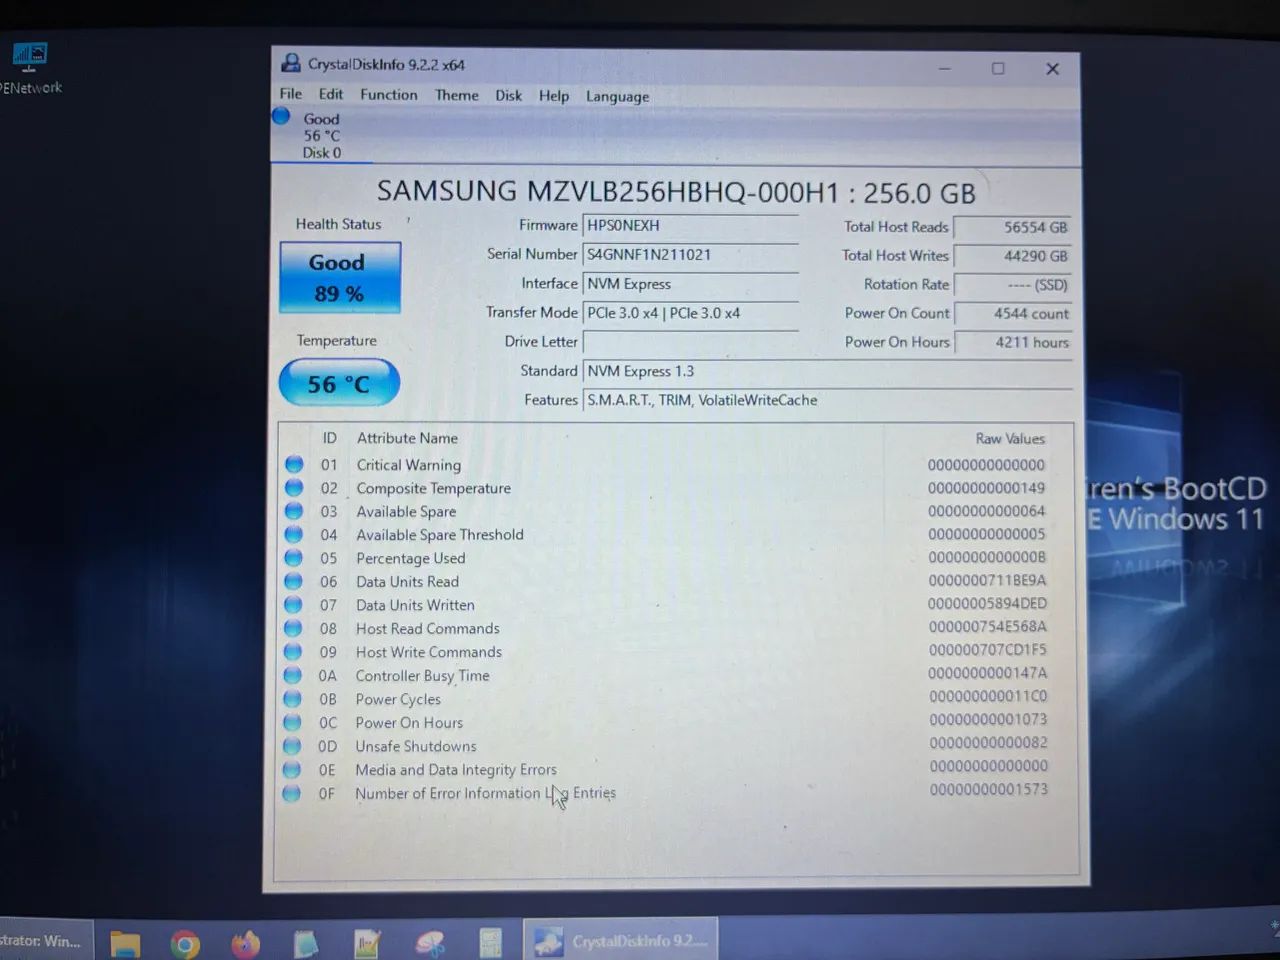Screen dimensions: 1280x960
Task: Click the Firmware field HPS0NEXH
Action: click(x=691, y=226)
